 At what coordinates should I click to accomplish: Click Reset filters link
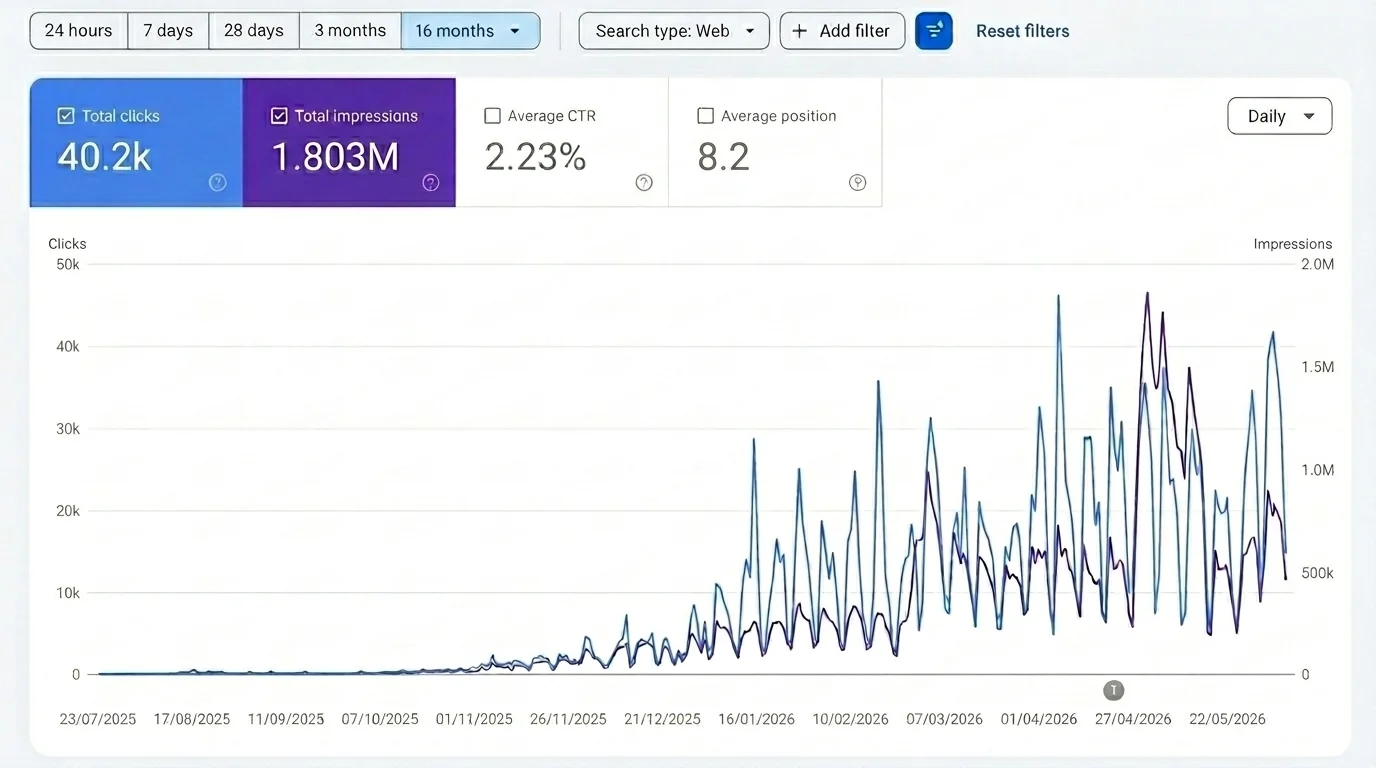point(1023,31)
